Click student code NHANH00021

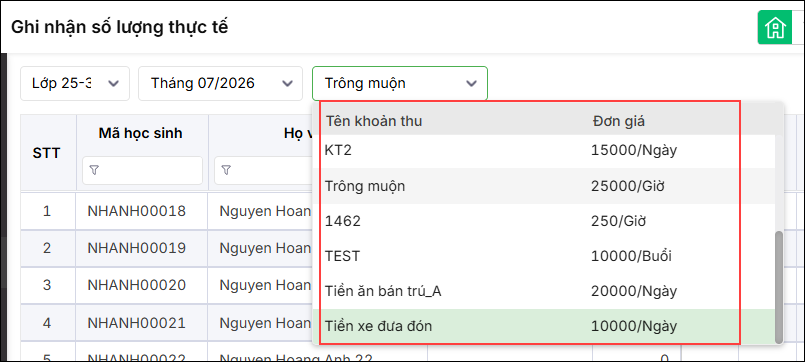137,323
